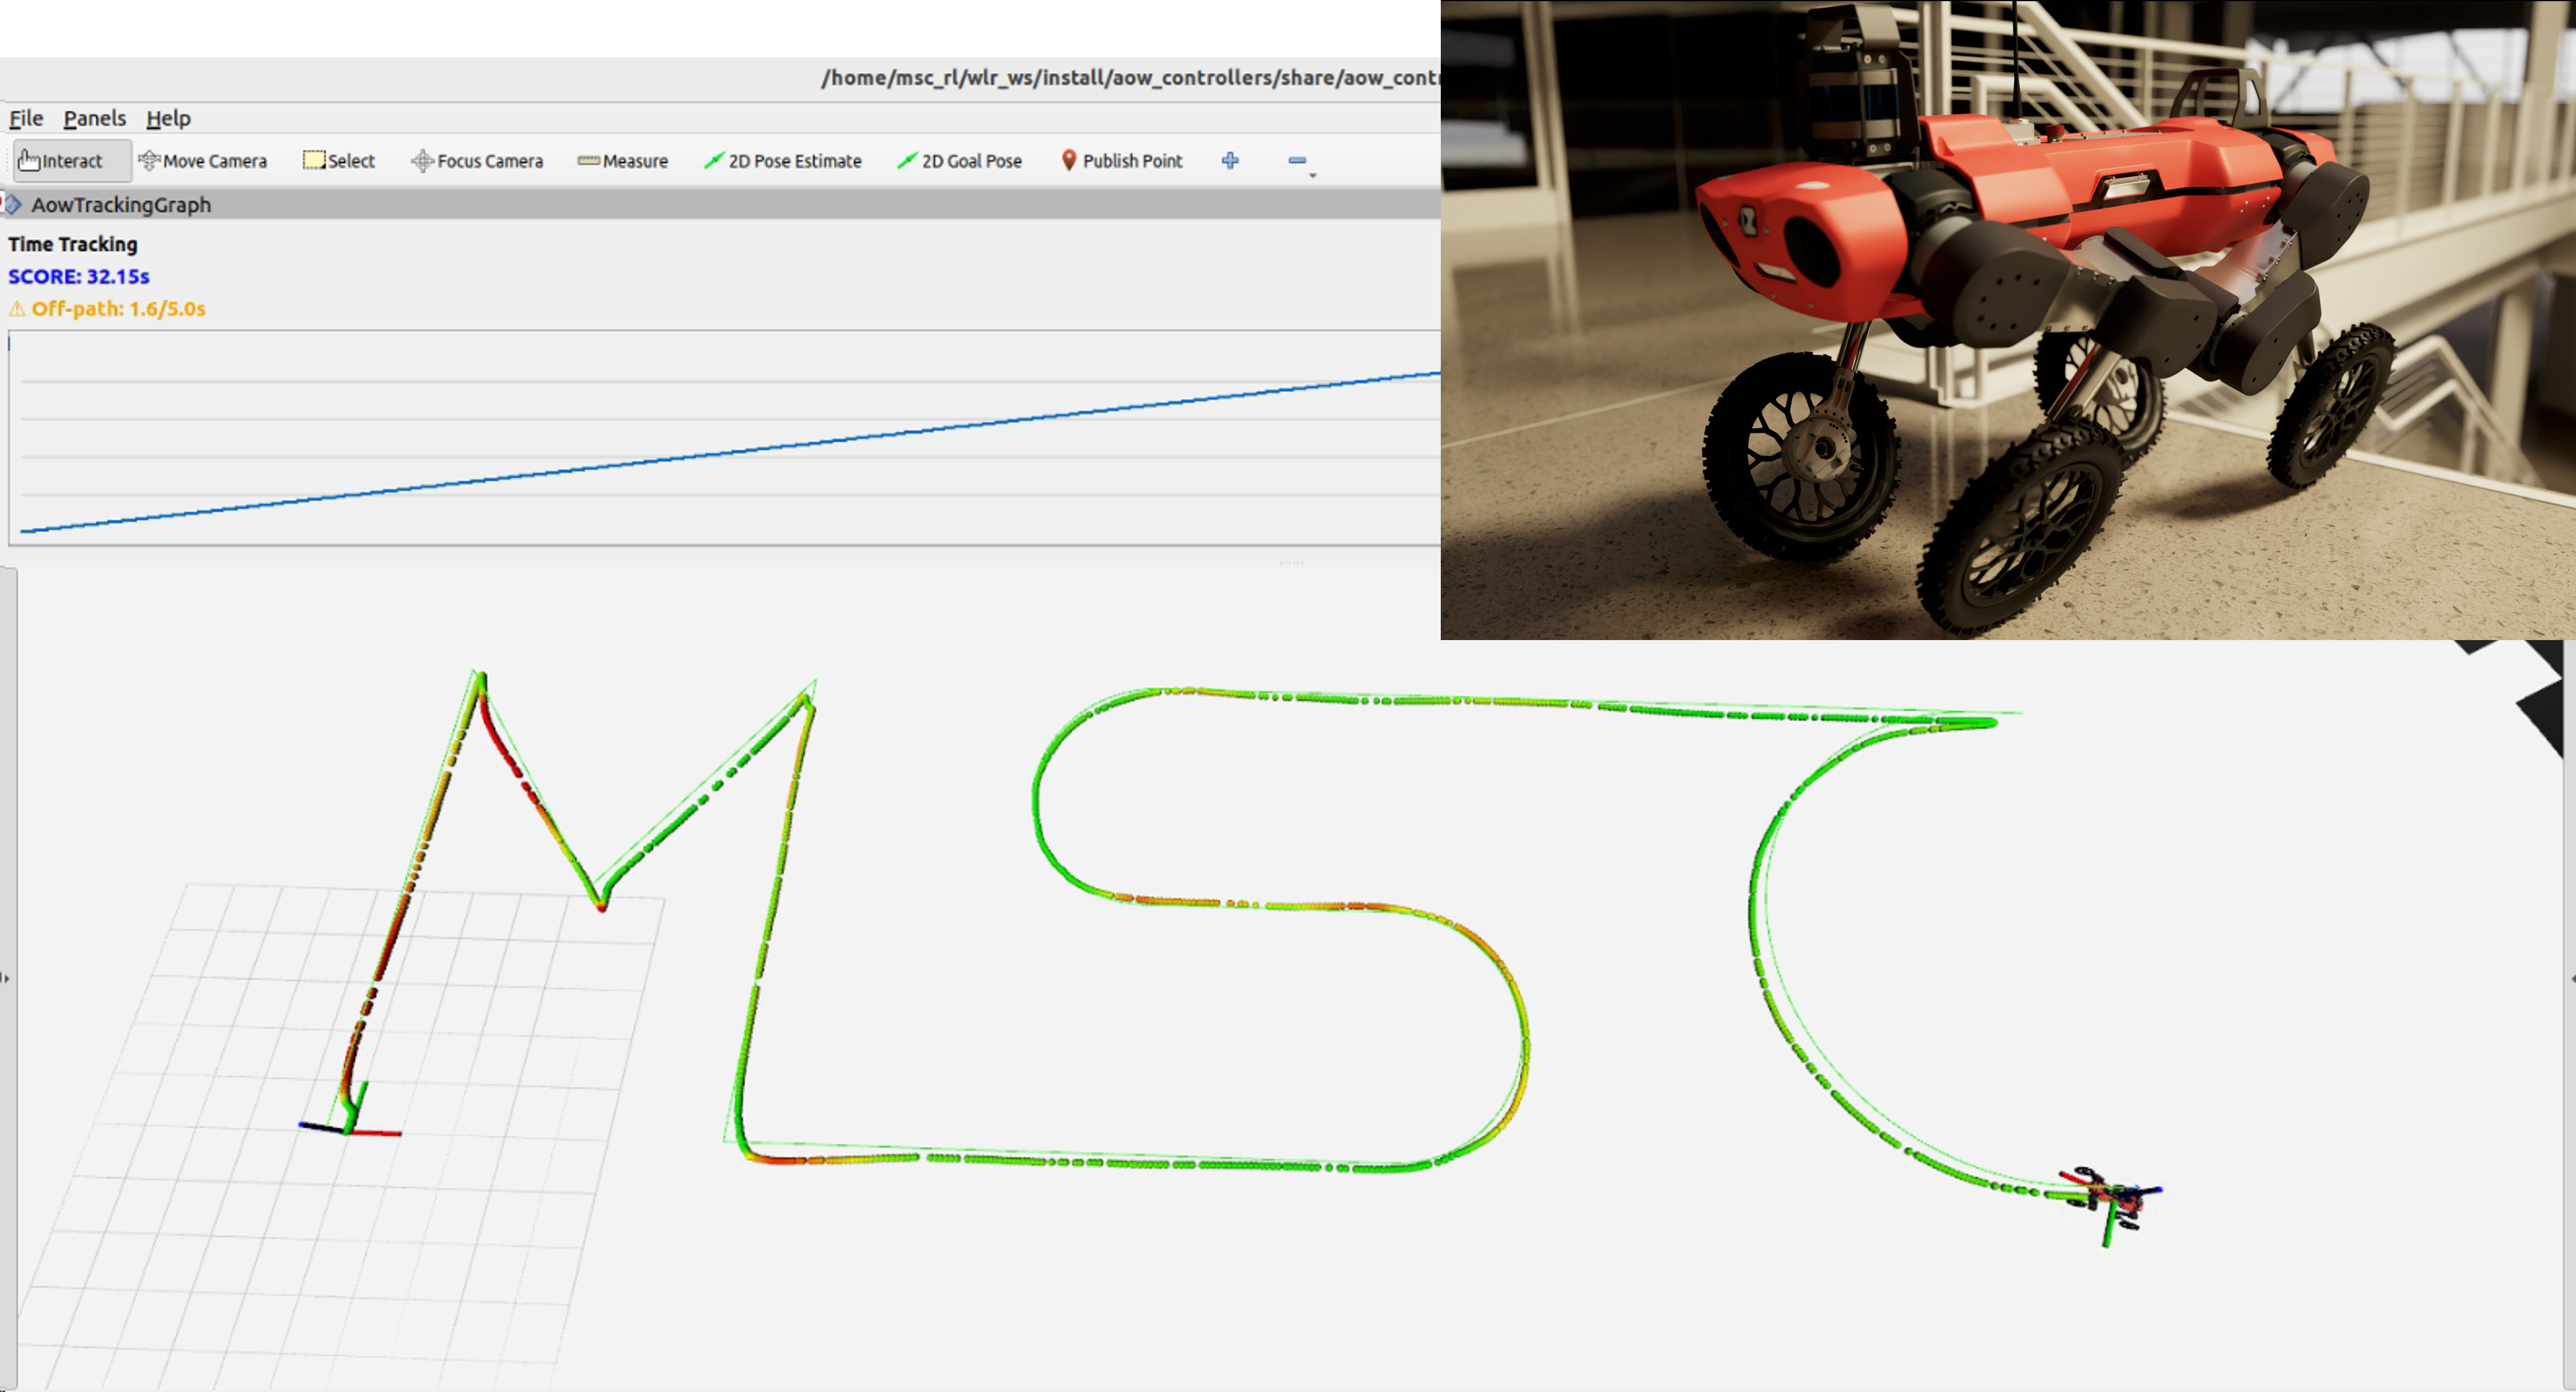Expand the left side panel arrow
Viewport: 2576px width, 1392px height.
point(7,980)
